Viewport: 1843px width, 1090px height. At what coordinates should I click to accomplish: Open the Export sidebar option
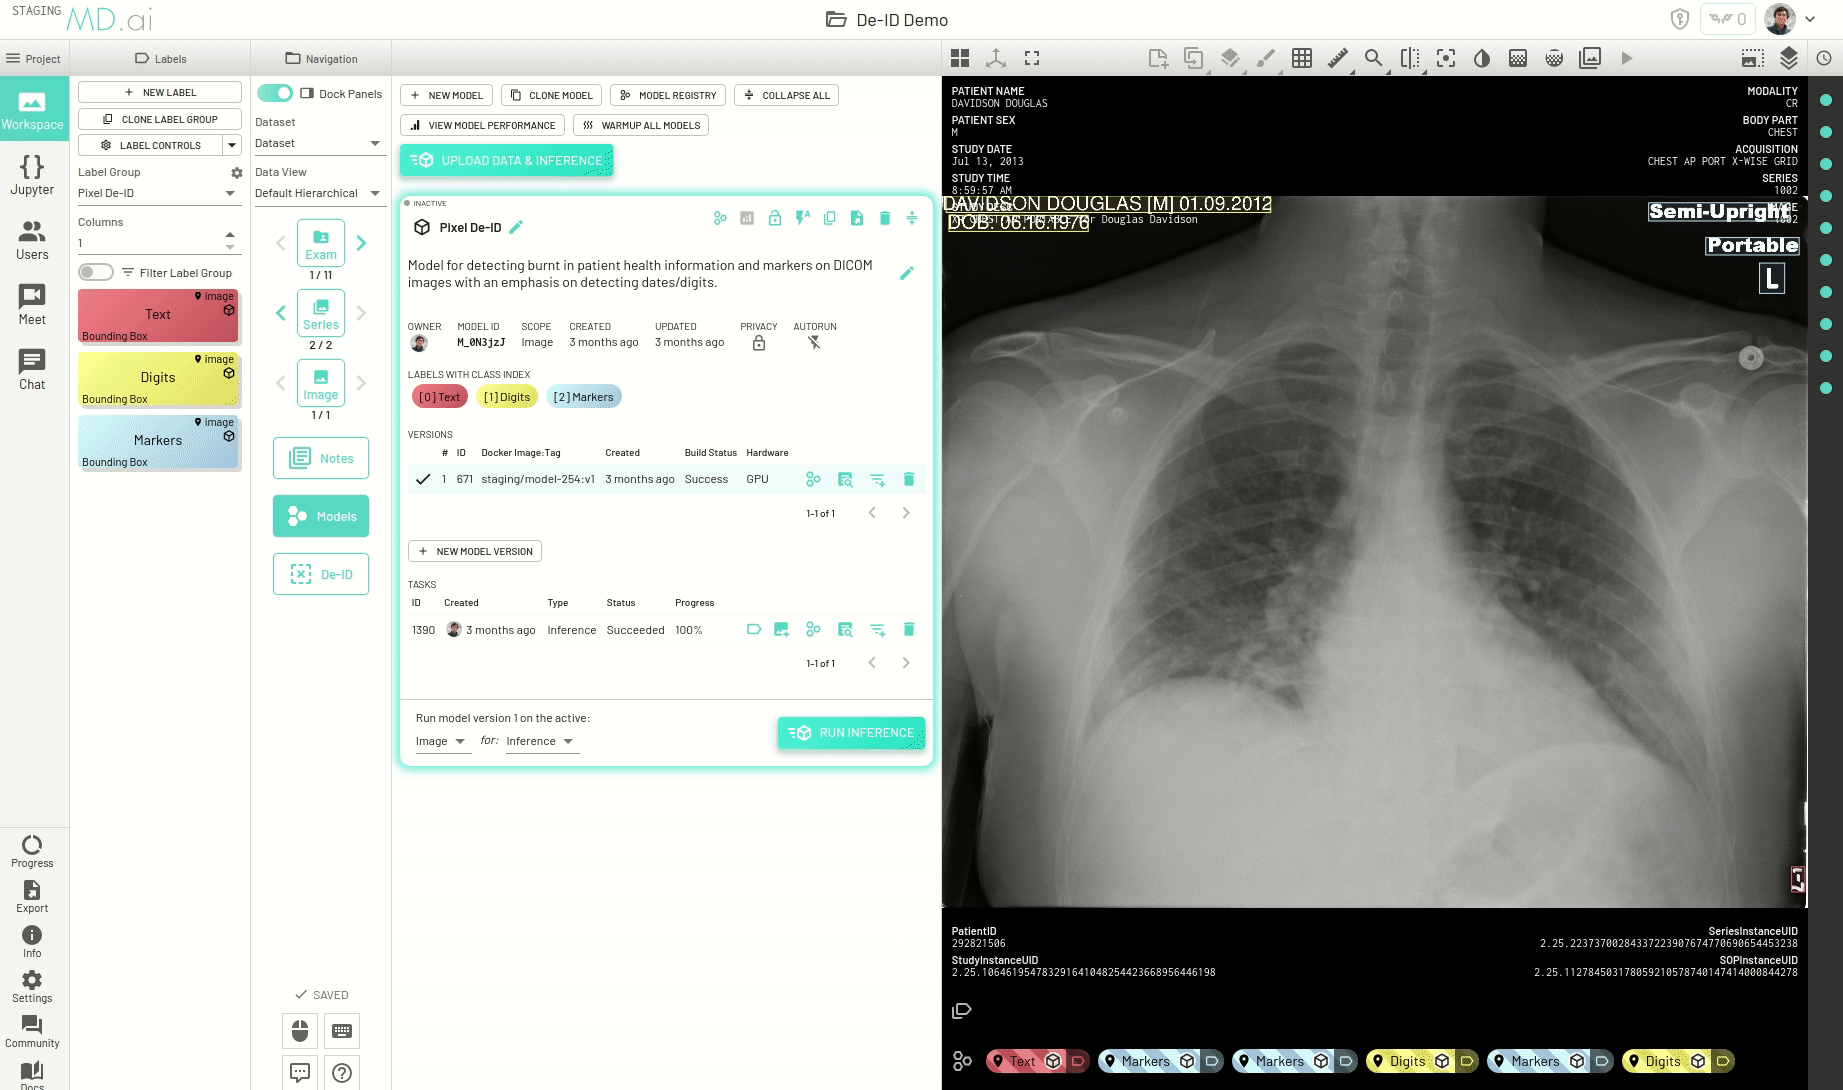pyautogui.click(x=32, y=896)
